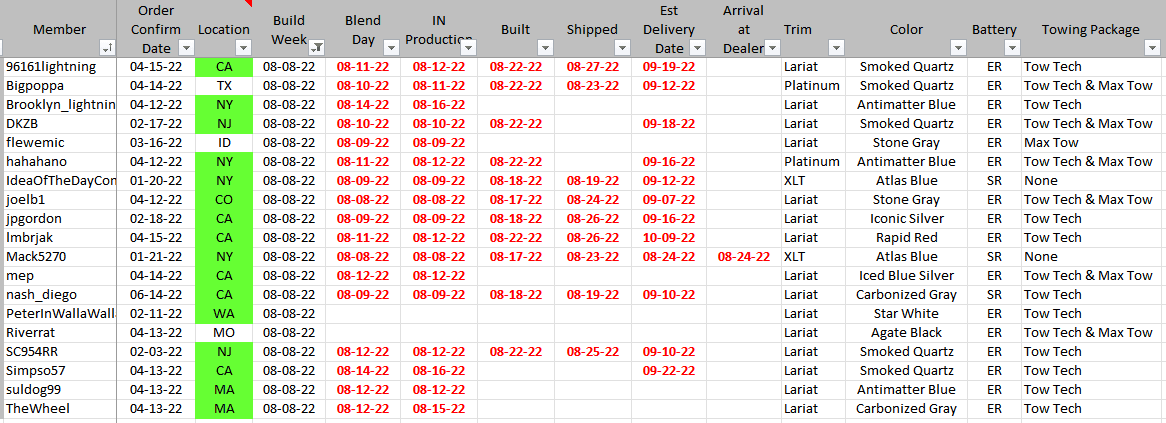Select the Mack5270 member cell
1166x423 pixels.
[58, 256]
